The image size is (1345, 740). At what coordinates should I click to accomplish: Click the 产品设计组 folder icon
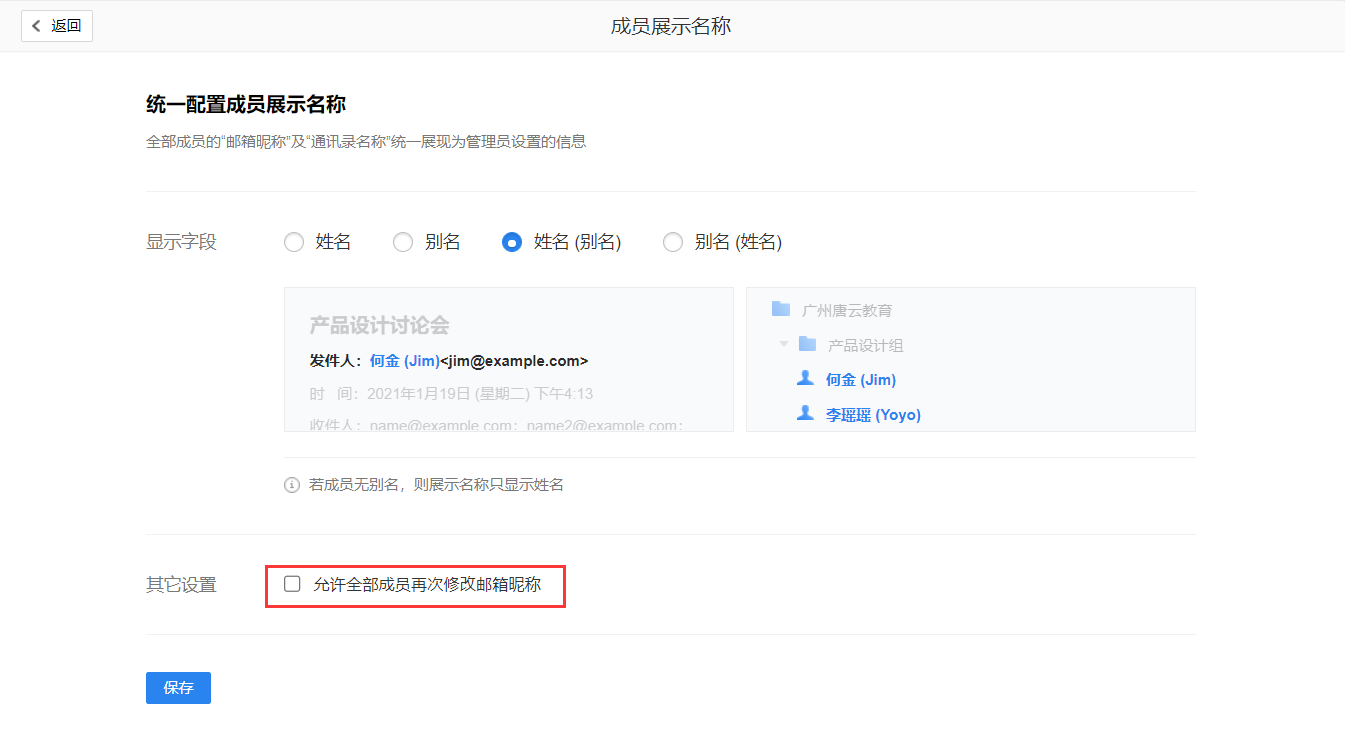click(807, 345)
